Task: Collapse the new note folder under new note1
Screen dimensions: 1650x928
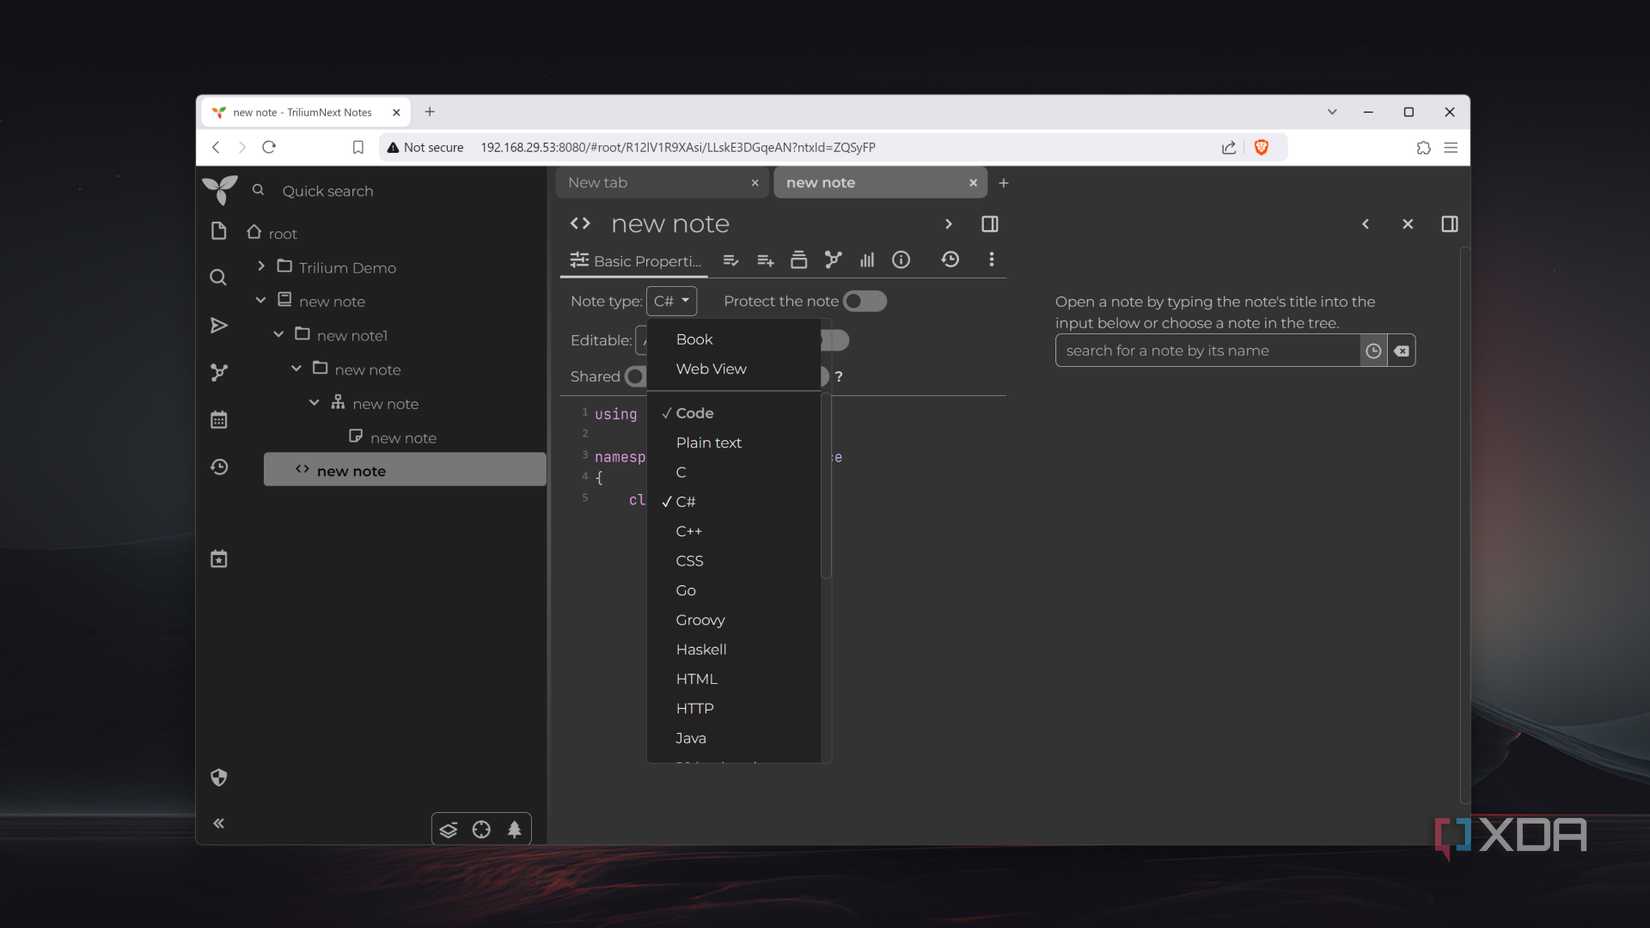Action: [297, 368]
